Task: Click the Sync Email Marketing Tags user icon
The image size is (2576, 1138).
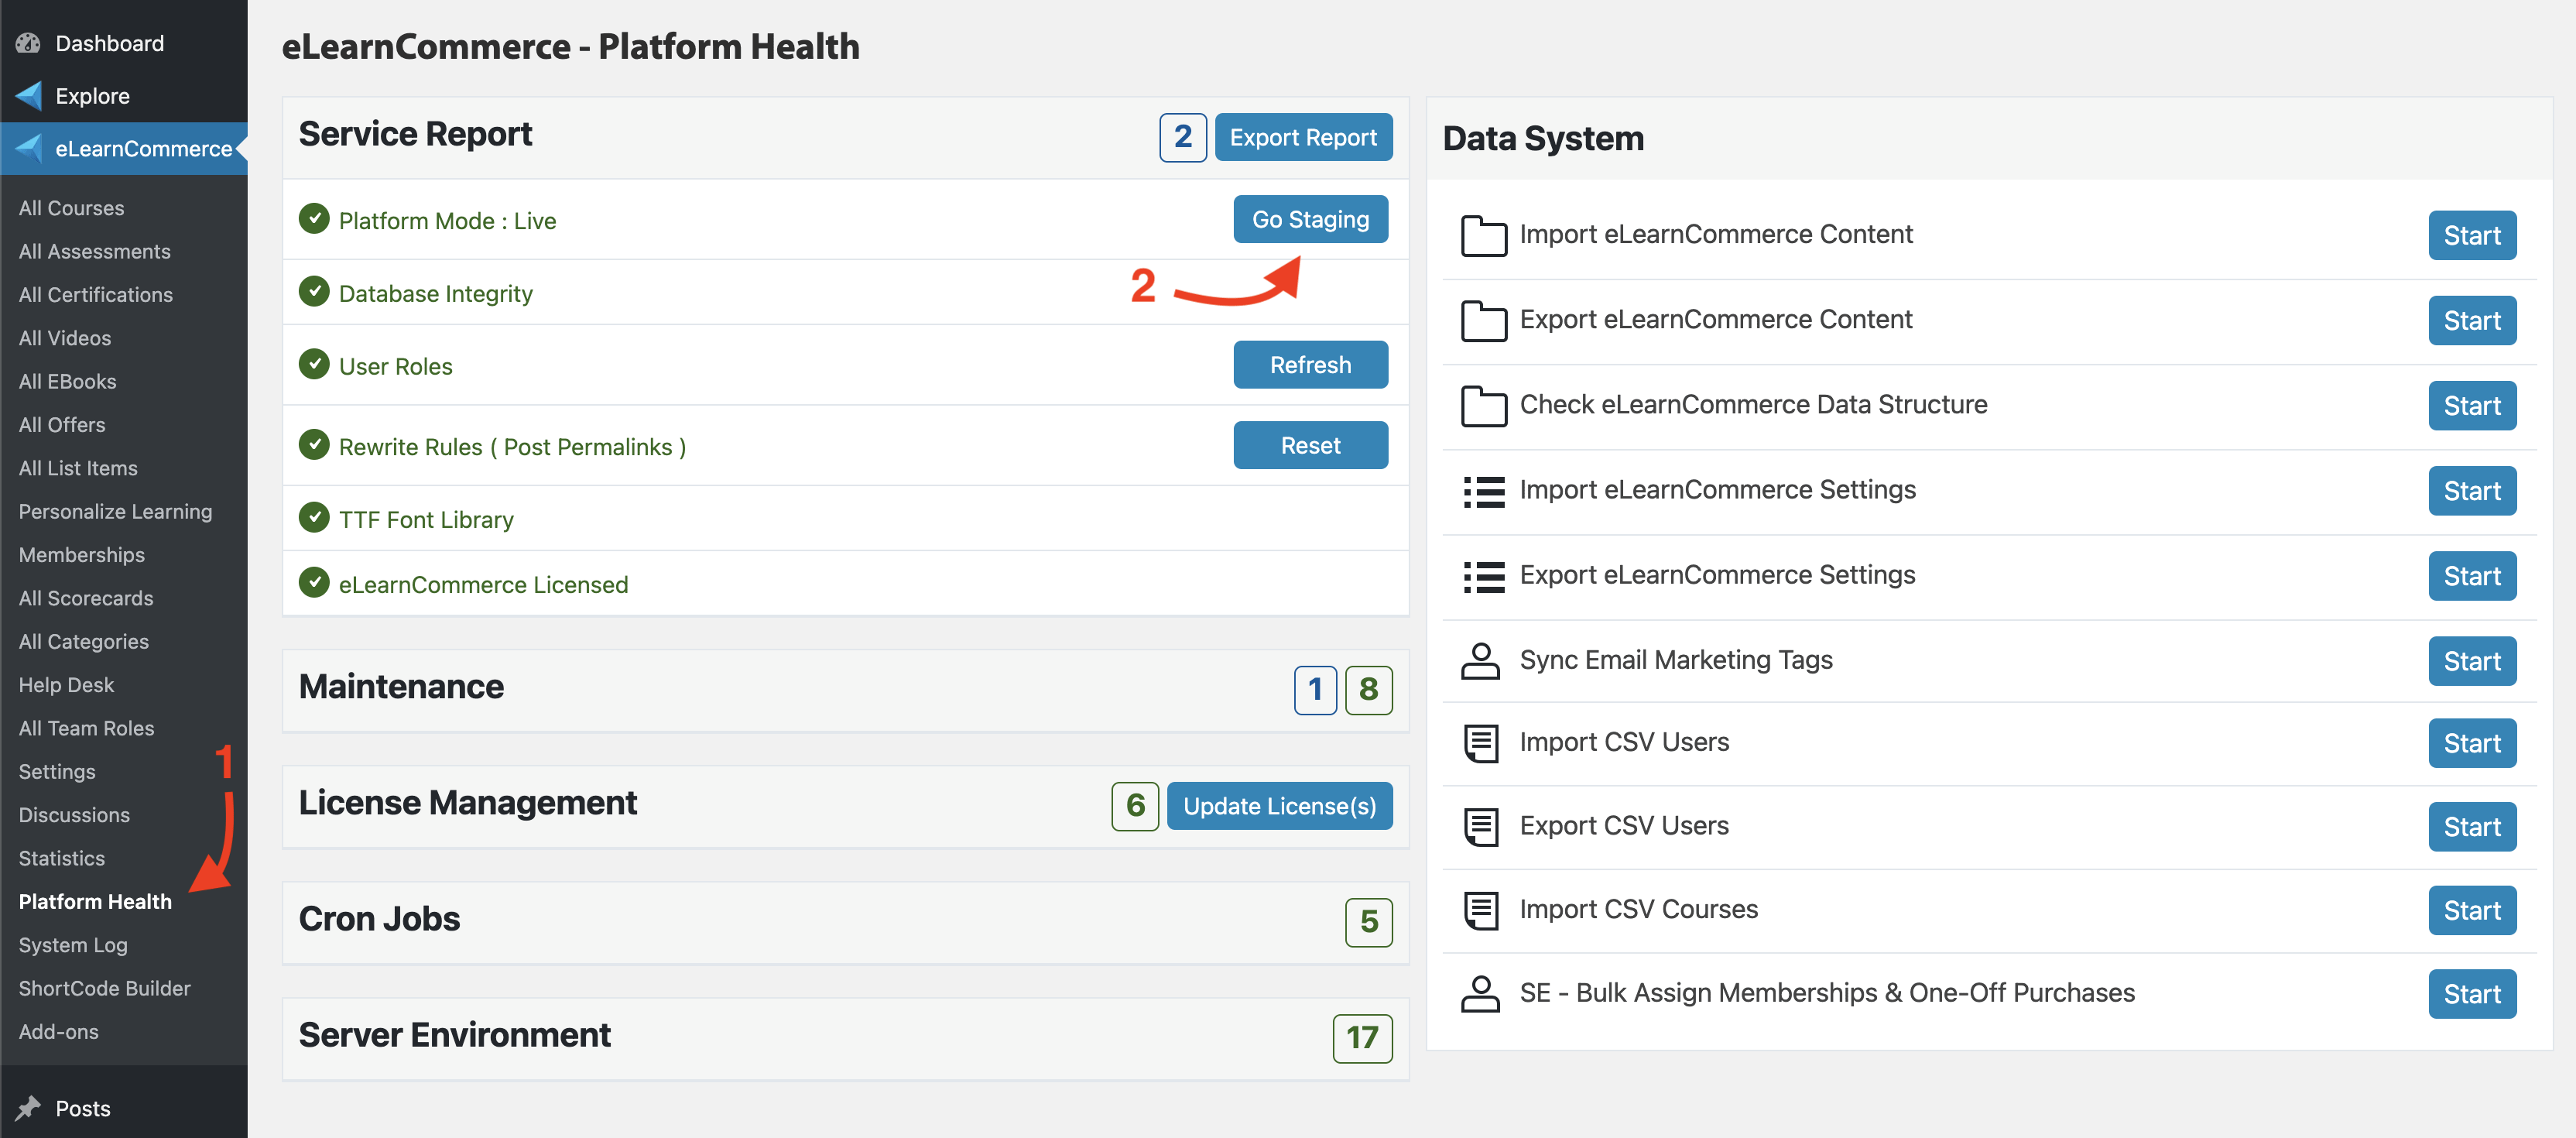Action: (x=1480, y=660)
